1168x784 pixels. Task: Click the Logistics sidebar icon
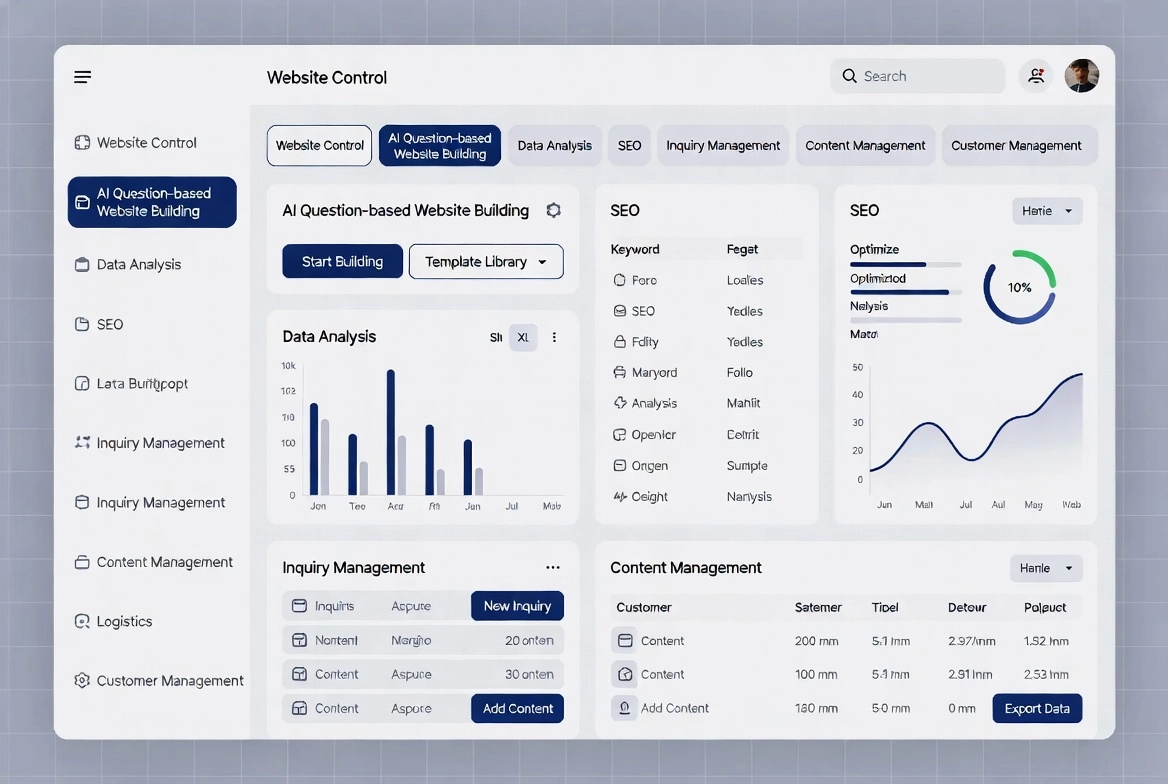click(82, 622)
